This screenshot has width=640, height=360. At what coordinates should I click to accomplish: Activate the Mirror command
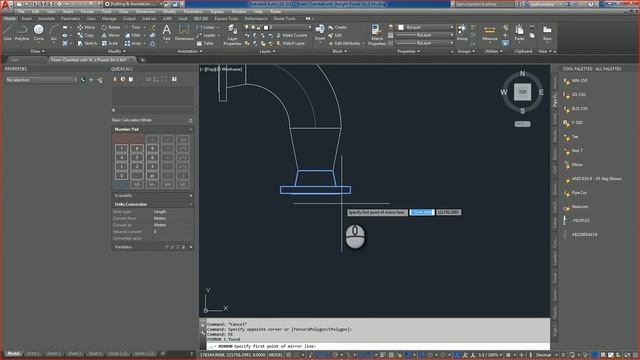click(110, 36)
